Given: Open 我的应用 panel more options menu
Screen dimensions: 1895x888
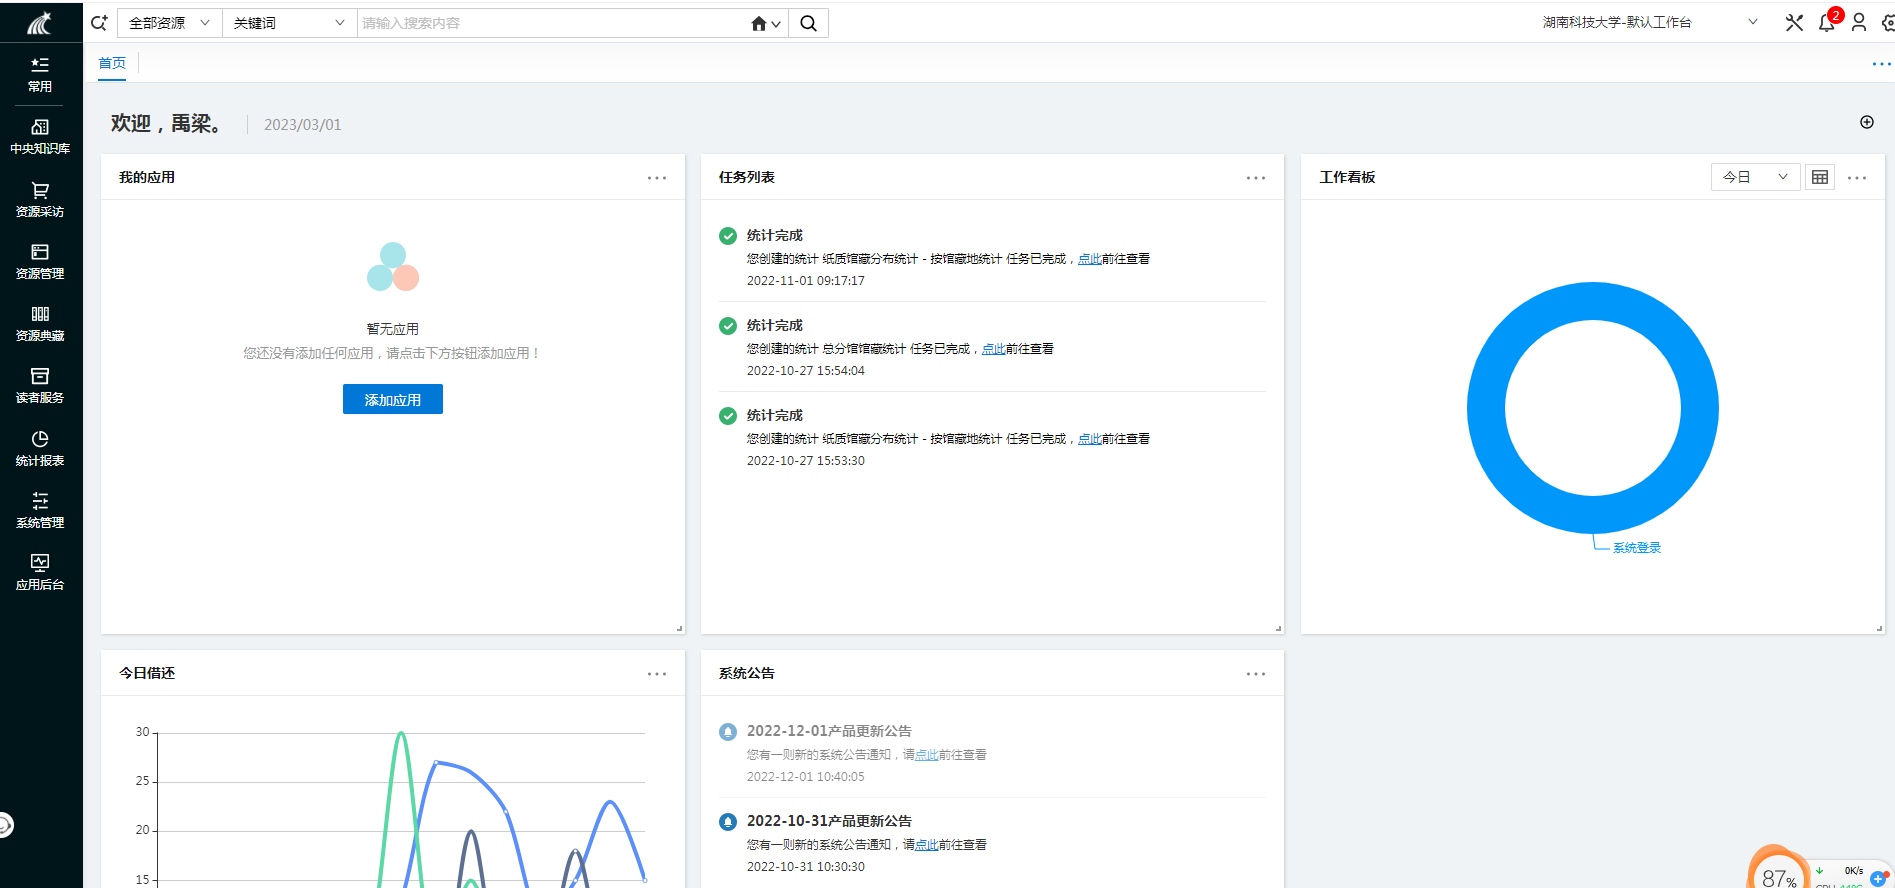Looking at the screenshot, I should tap(656, 178).
